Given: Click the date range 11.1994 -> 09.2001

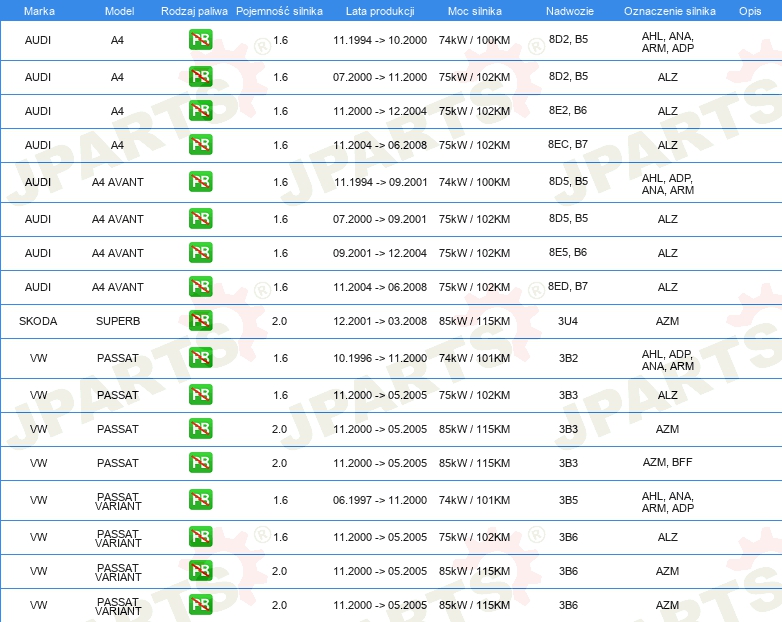Looking at the screenshot, I should [x=380, y=182].
